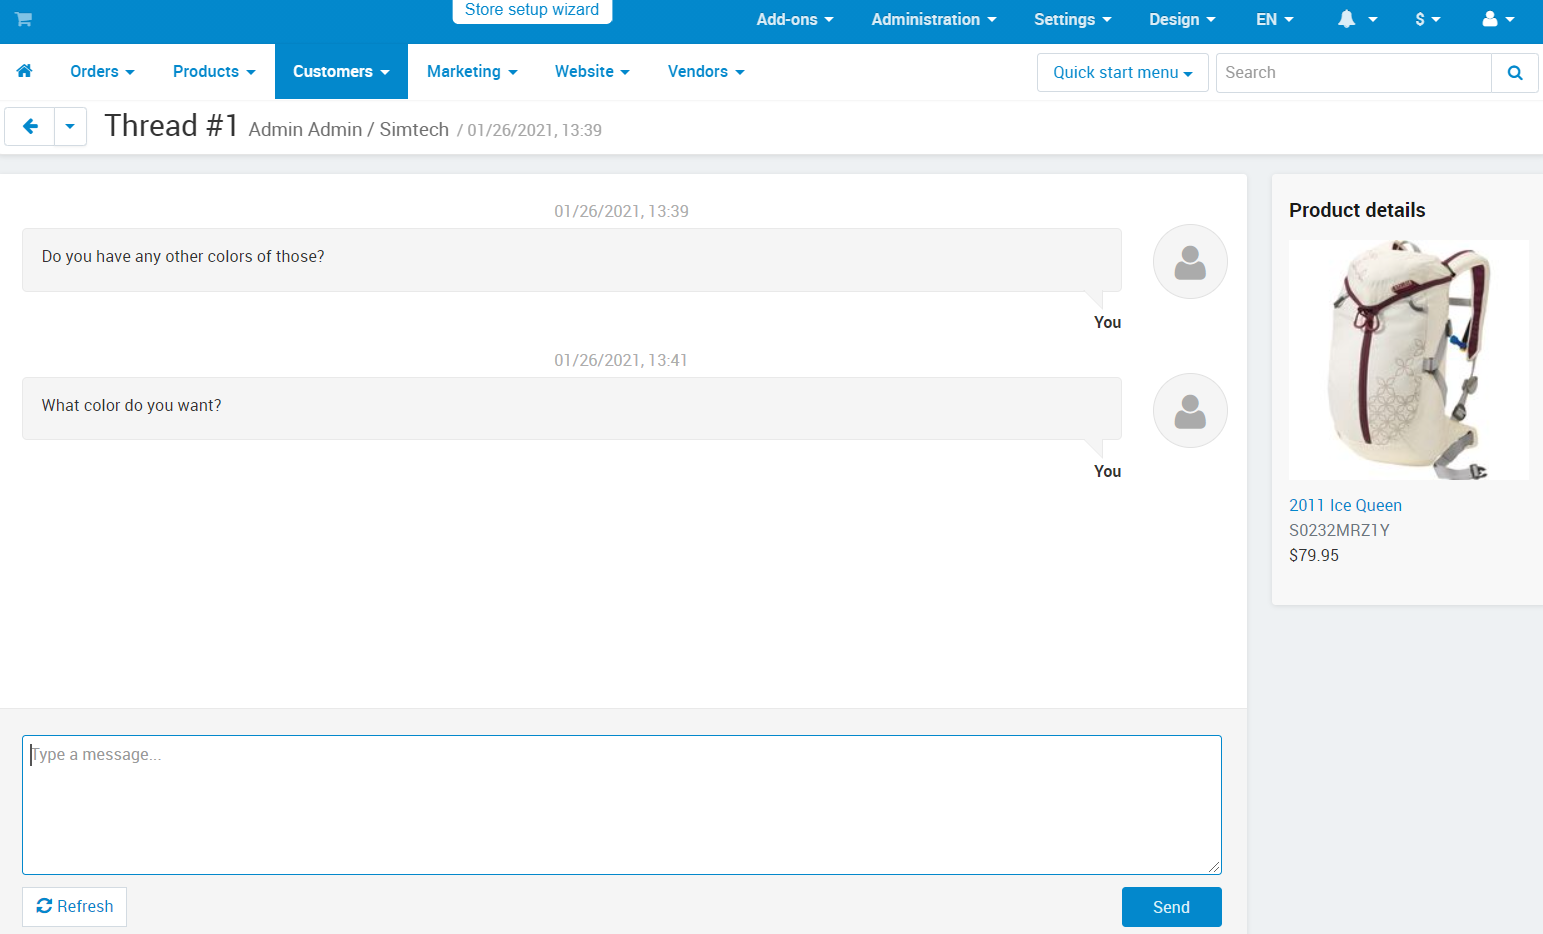The width and height of the screenshot is (1543, 934).
Task: Open the EN language dropdown
Action: 1275,19
